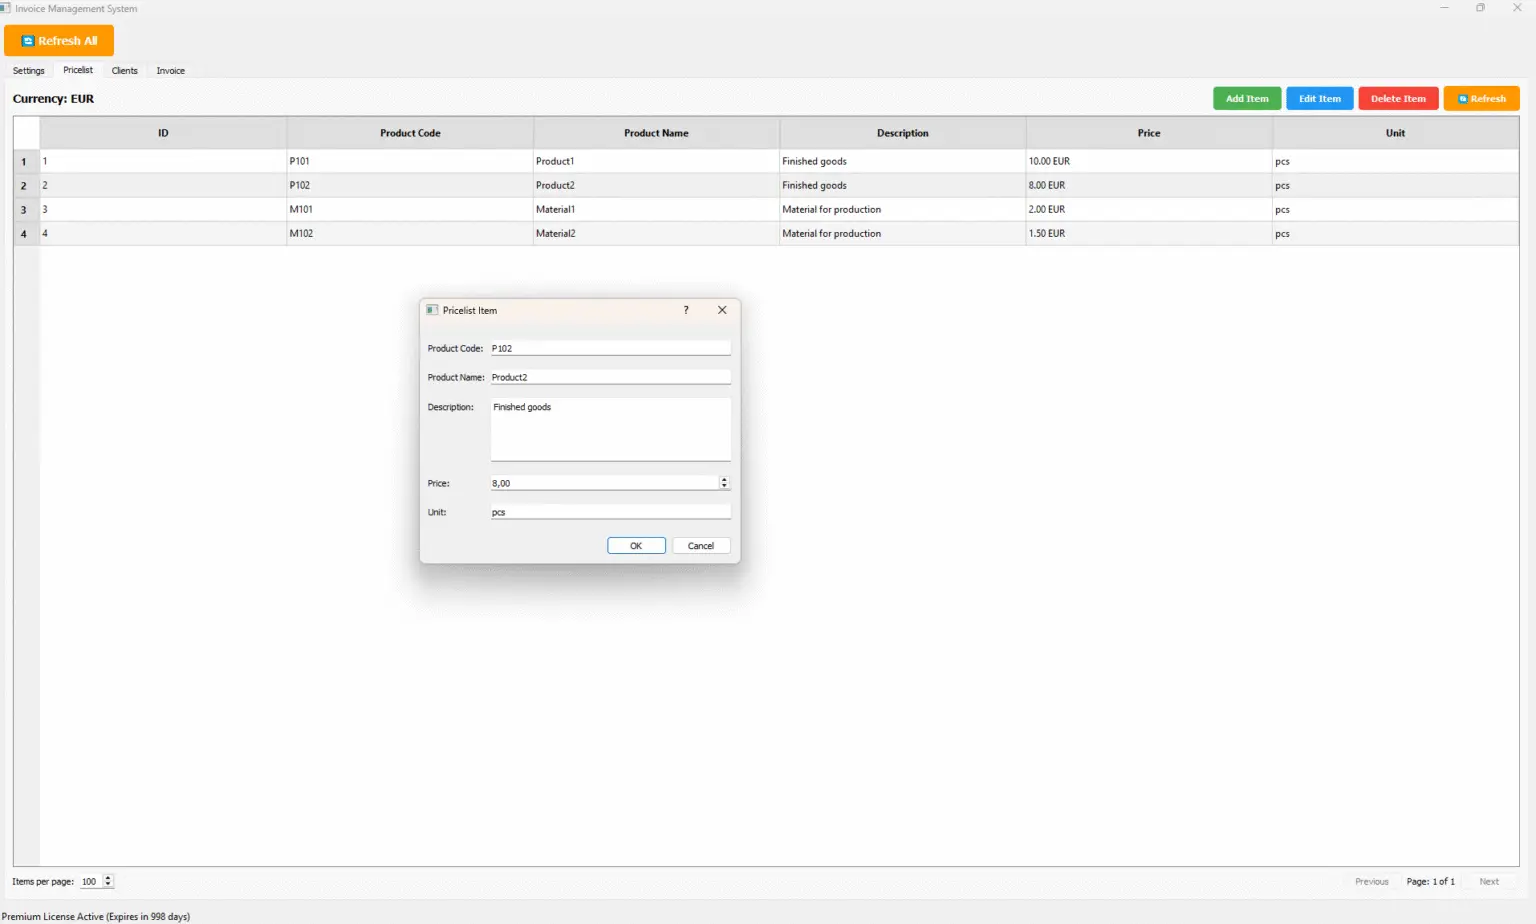
Task: Click the Product Code input field
Action: pos(610,348)
